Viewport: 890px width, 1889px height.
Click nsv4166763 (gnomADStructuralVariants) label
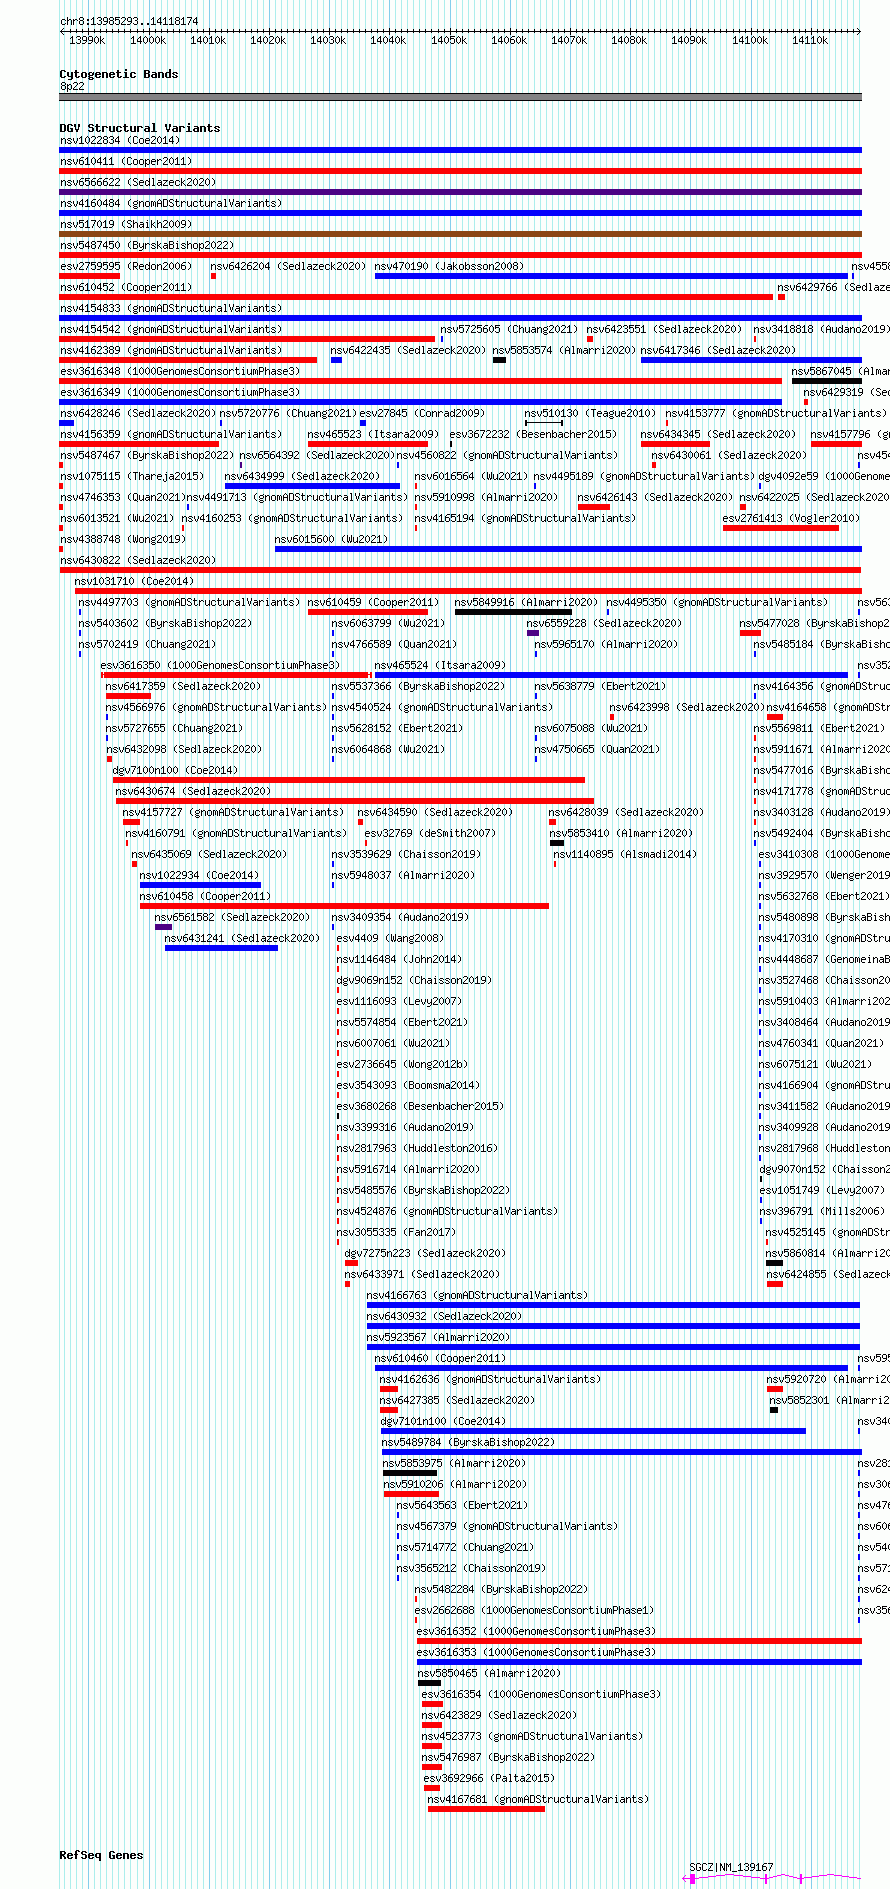coord(478,1295)
